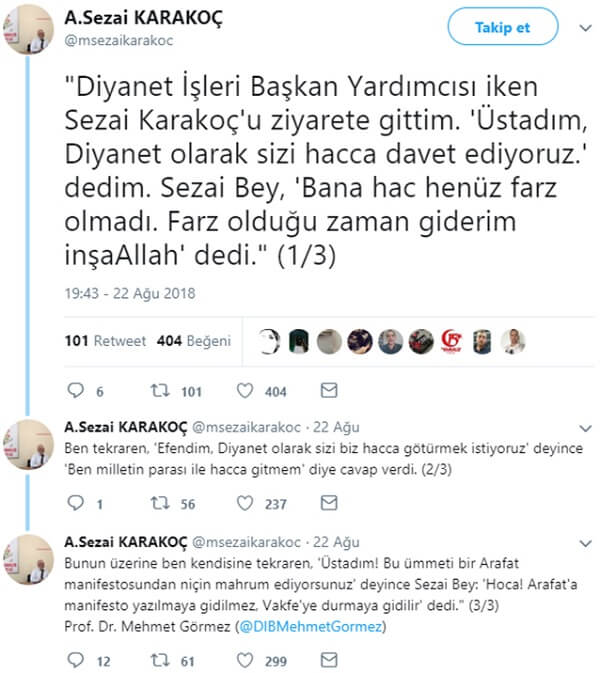Open the main tweet author's profile picture
Viewport: 600px width, 673px height.
pyautogui.click(x=28, y=29)
